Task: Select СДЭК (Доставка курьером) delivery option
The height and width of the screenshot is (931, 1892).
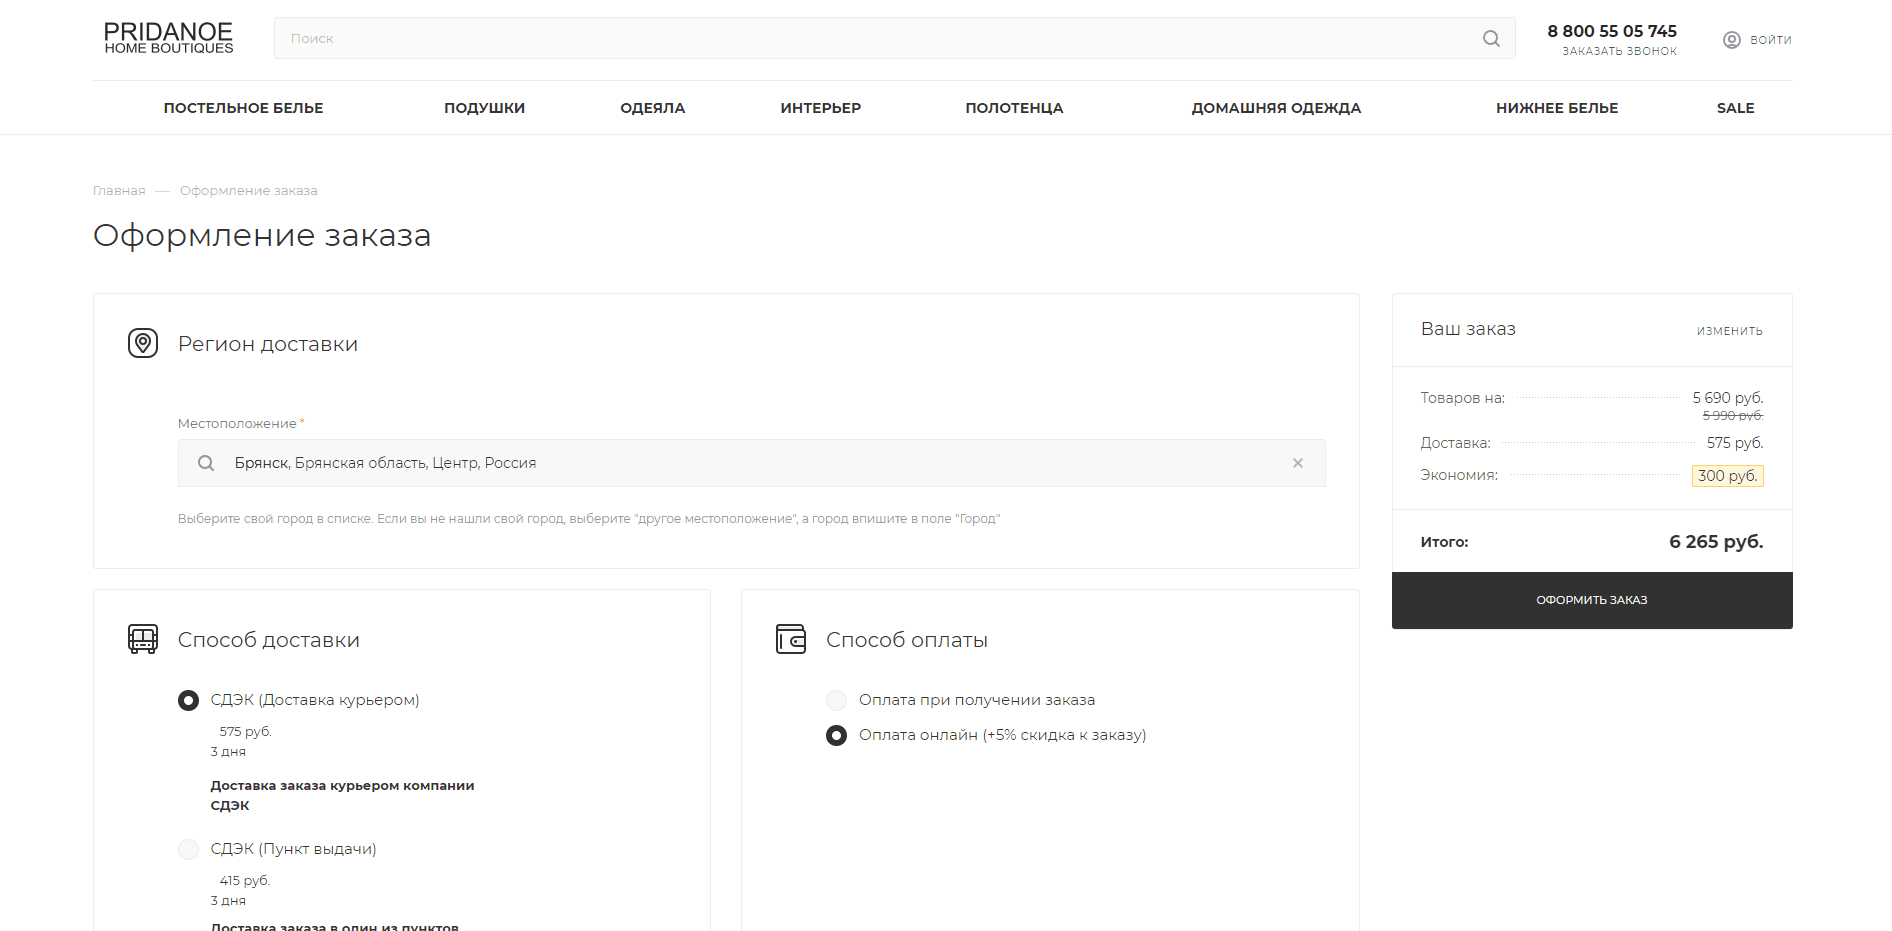Action: (x=188, y=700)
